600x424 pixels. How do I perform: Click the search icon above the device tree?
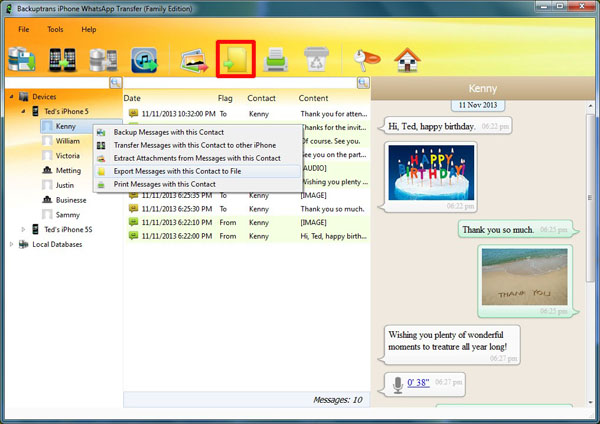click(116, 82)
